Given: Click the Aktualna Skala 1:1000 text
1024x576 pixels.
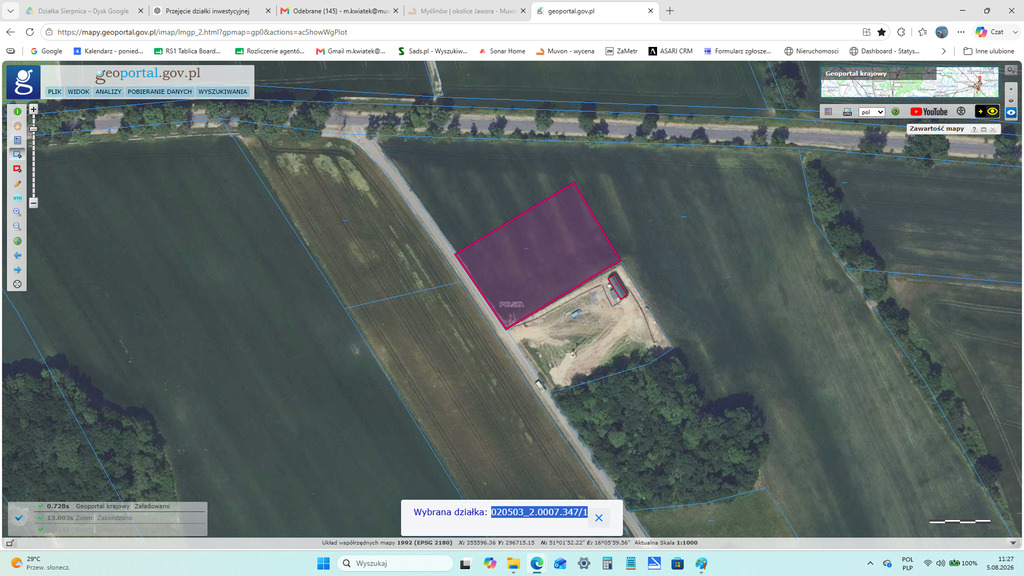Looking at the screenshot, I should pos(665,543).
